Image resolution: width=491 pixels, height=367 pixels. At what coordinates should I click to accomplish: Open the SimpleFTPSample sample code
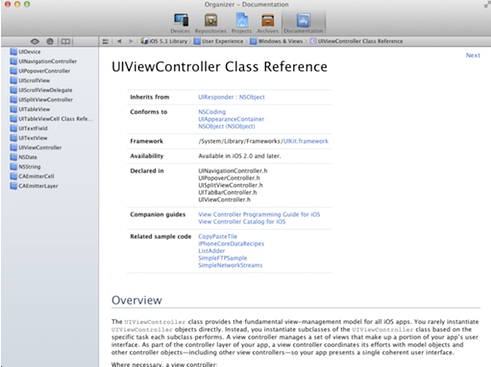click(223, 258)
